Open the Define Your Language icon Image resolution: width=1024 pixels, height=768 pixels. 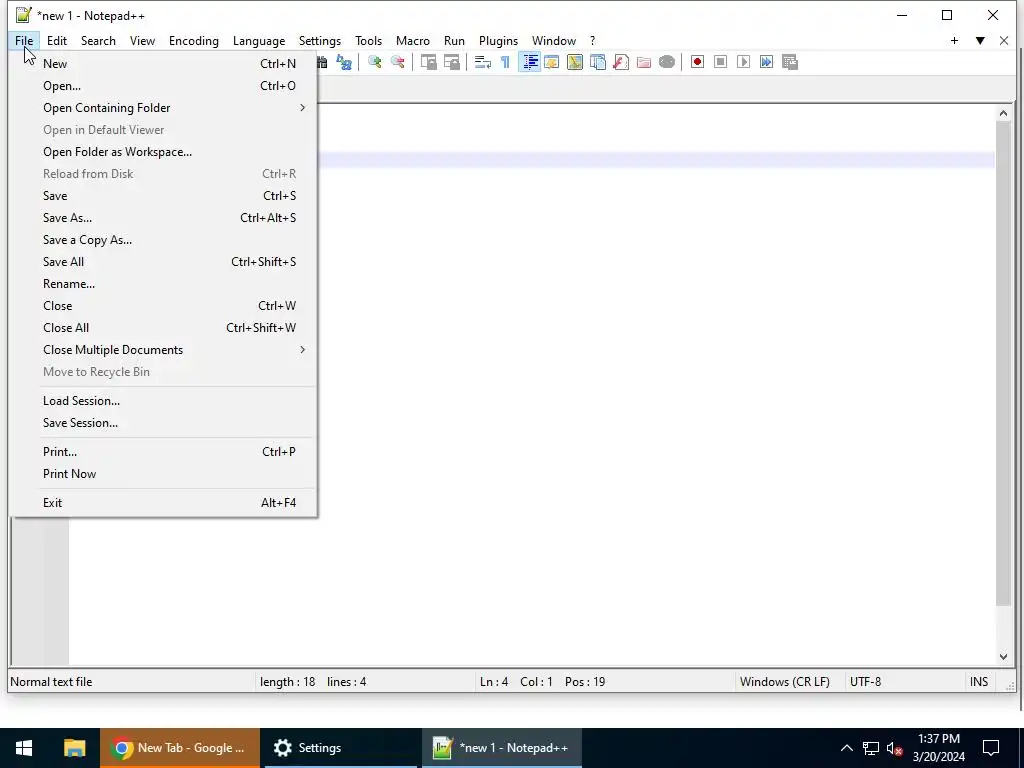click(552, 62)
